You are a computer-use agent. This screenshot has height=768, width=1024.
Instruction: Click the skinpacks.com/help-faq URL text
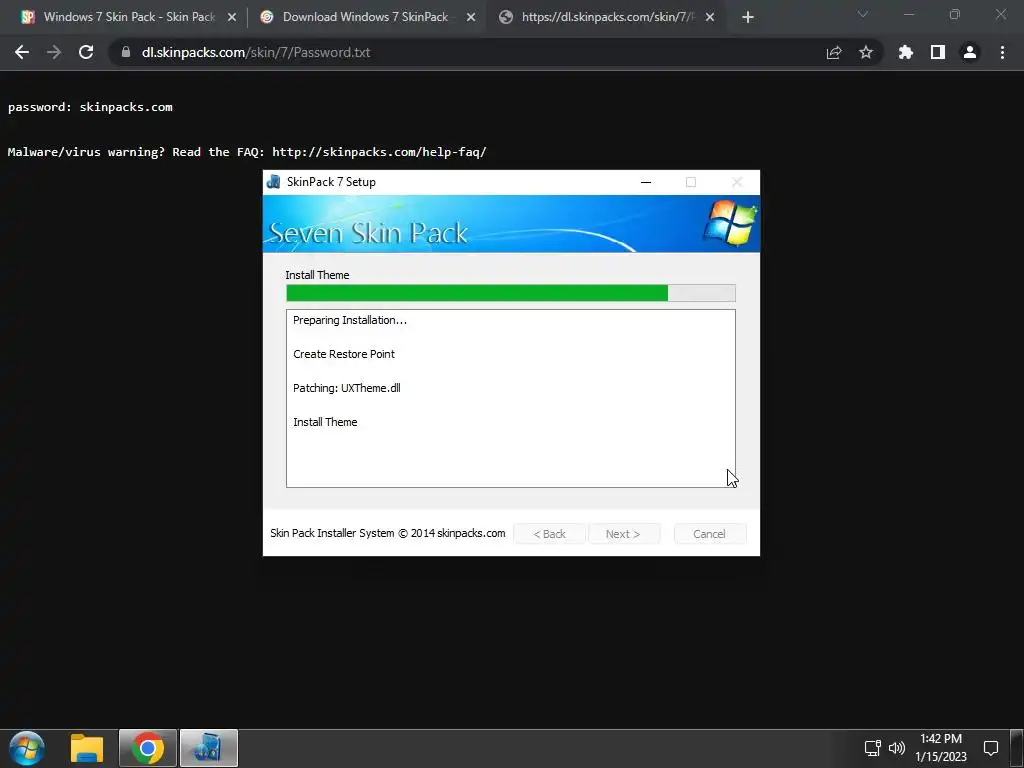379,152
